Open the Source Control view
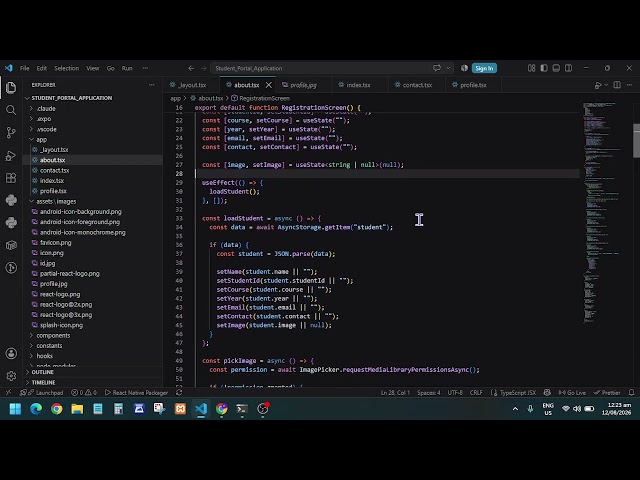Image resolution: width=640 pixels, height=480 pixels. 11,132
